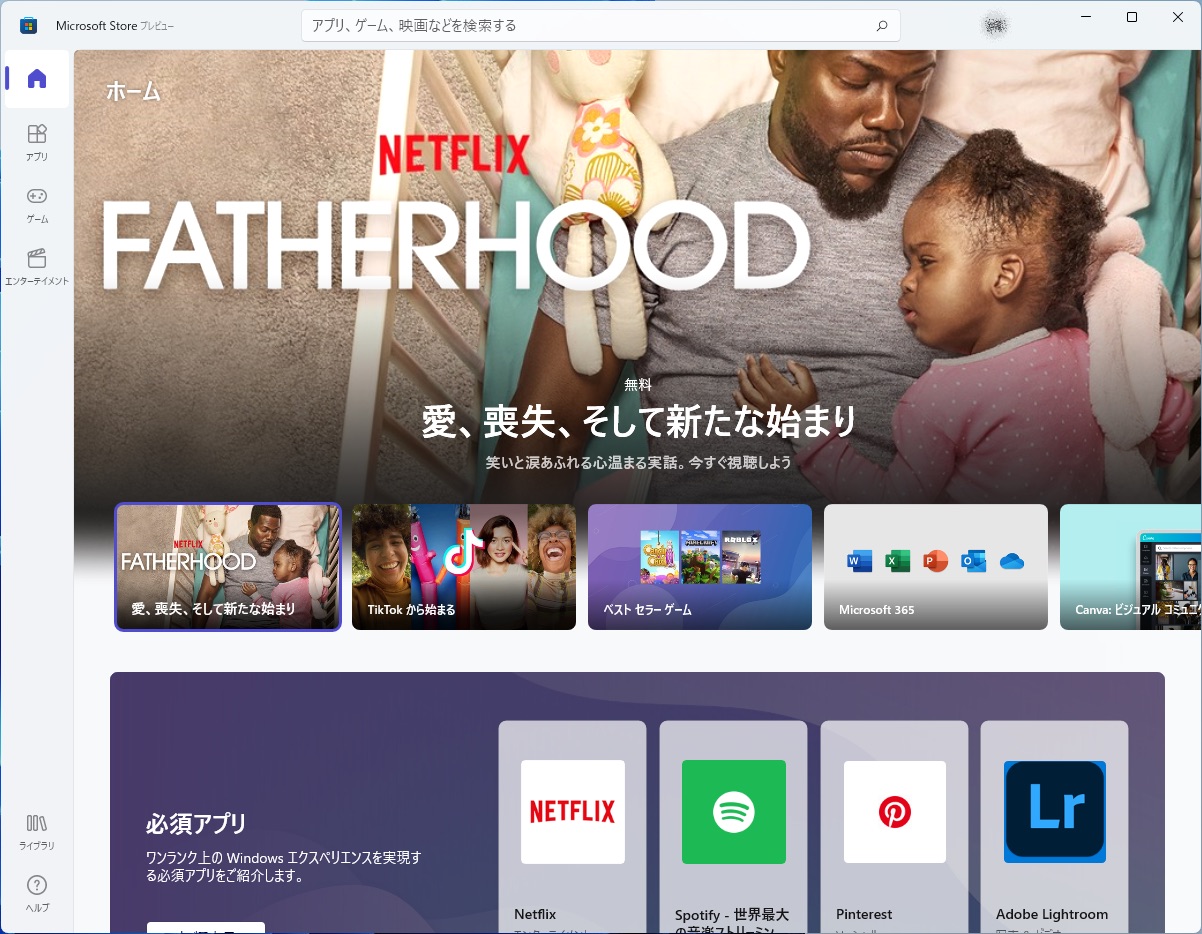The image size is (1202, 934).
Task: Click the Microsoft Store logo icon
Action: click(29, 25)
